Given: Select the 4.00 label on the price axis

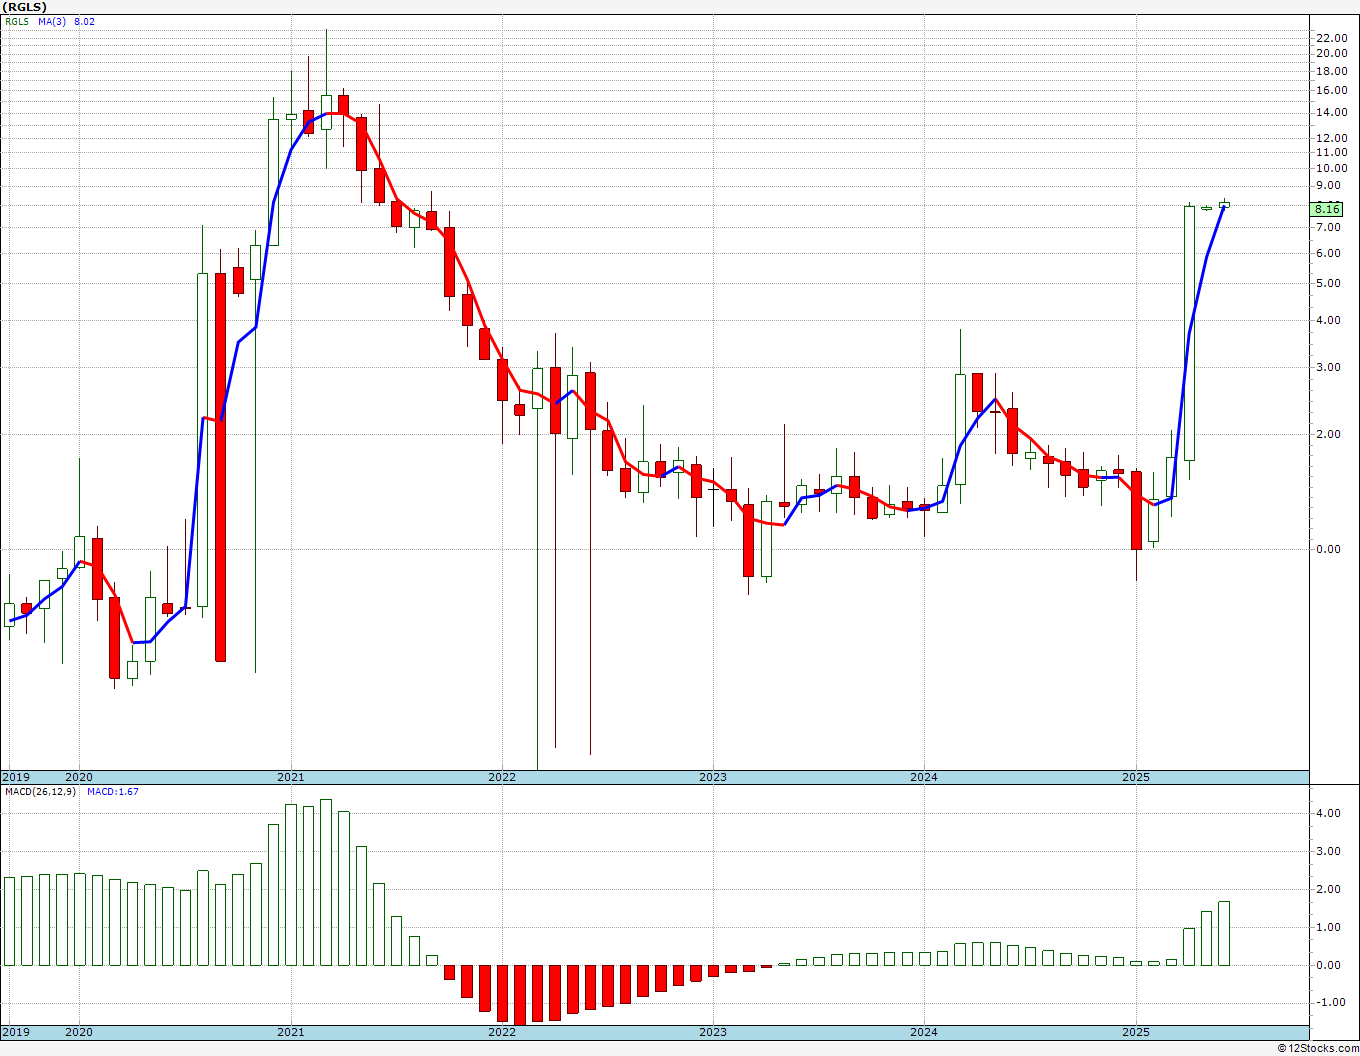Looking at the screenshot, I should pyautogui.click(x=1331, y=320).
